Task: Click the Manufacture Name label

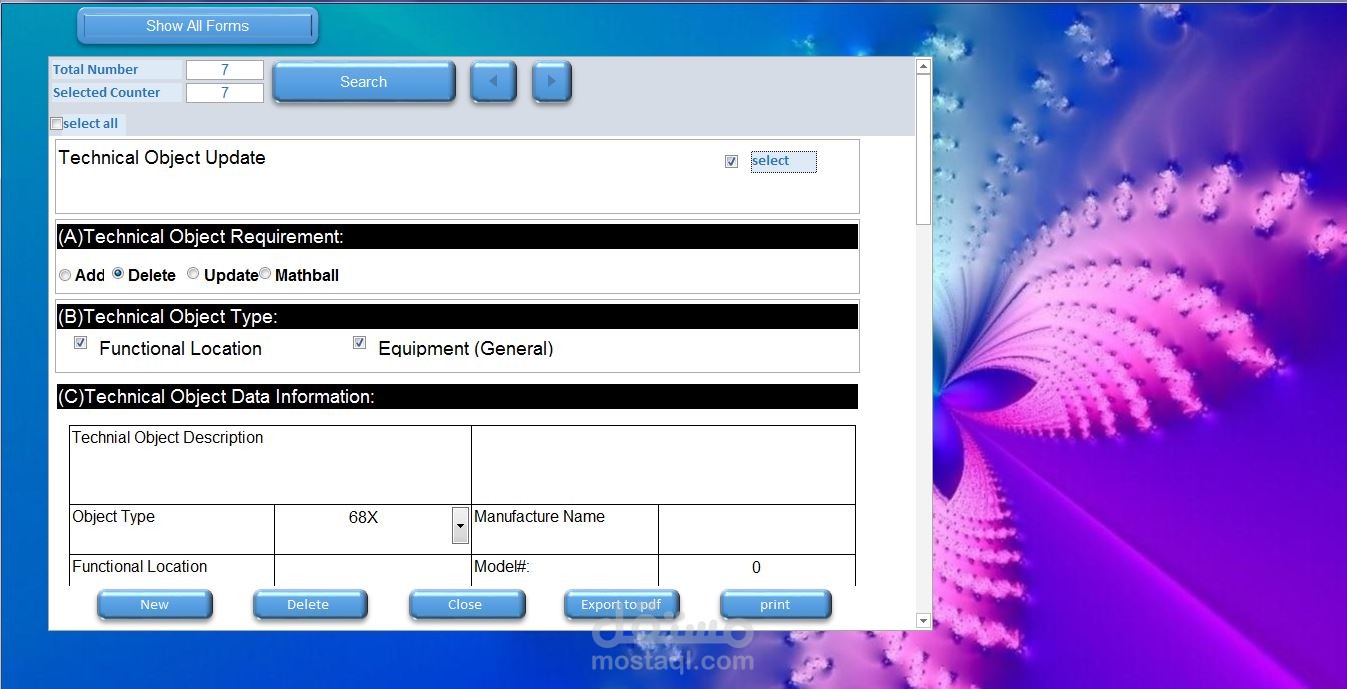Action: pos(539,517)
